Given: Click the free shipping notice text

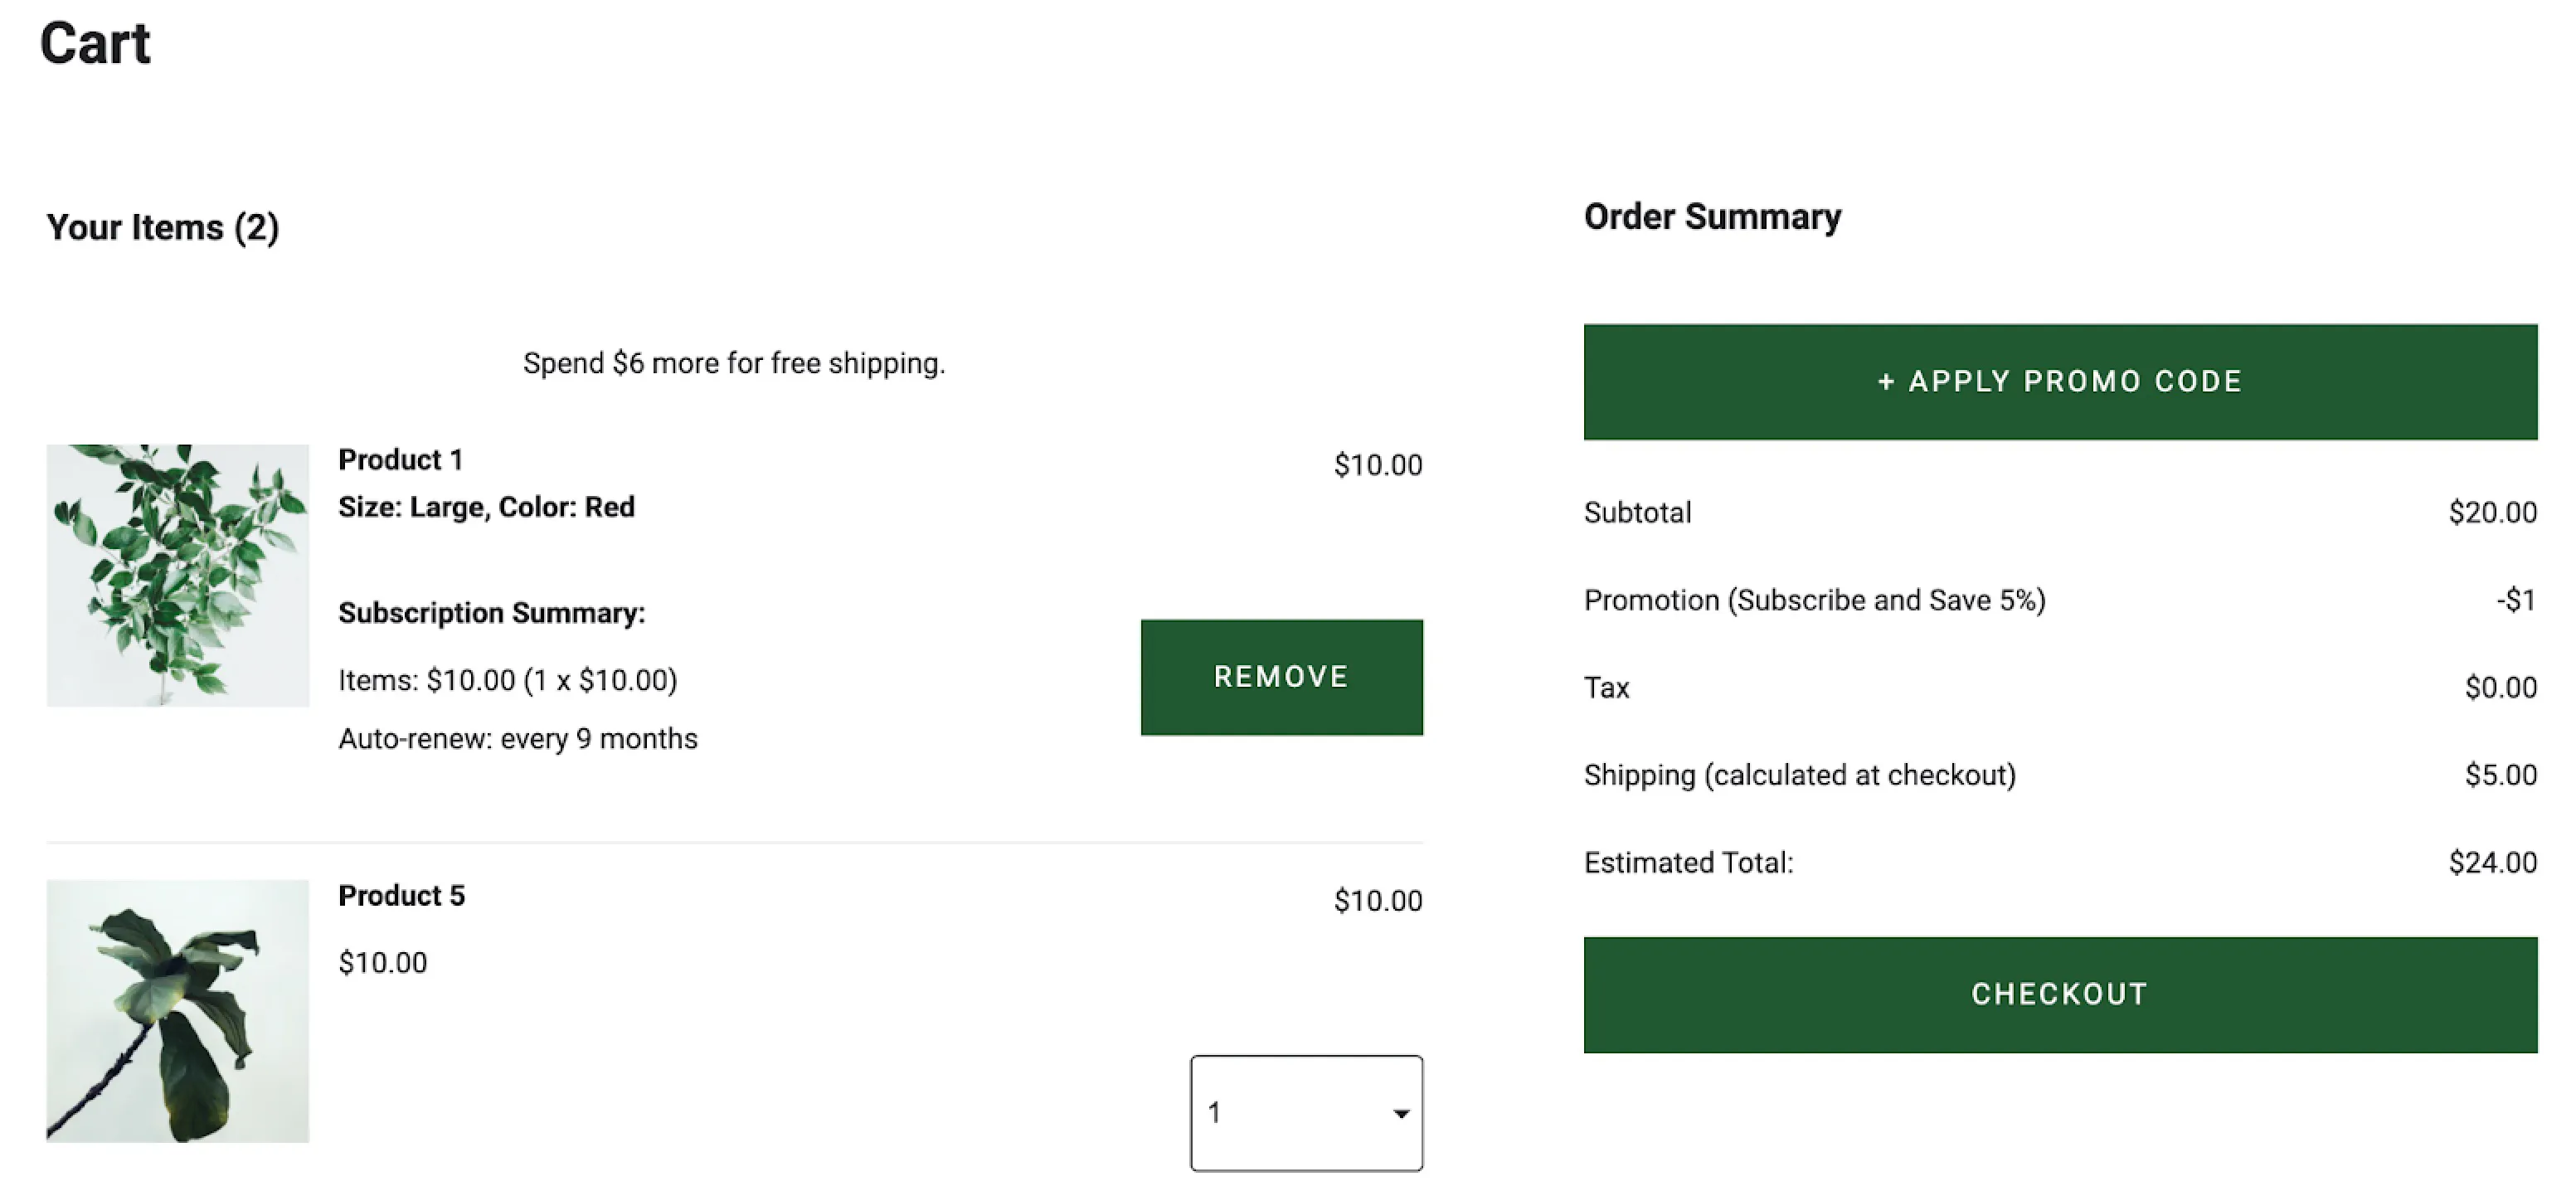Looking at the screenshot, I should tap(734, 363).
